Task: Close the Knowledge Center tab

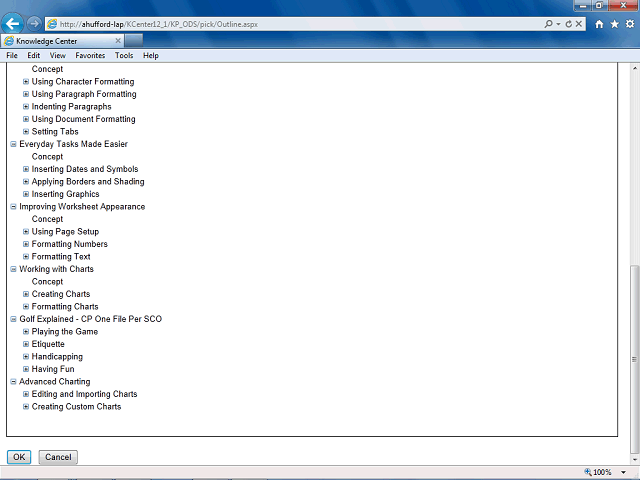Action: [118, 41]
